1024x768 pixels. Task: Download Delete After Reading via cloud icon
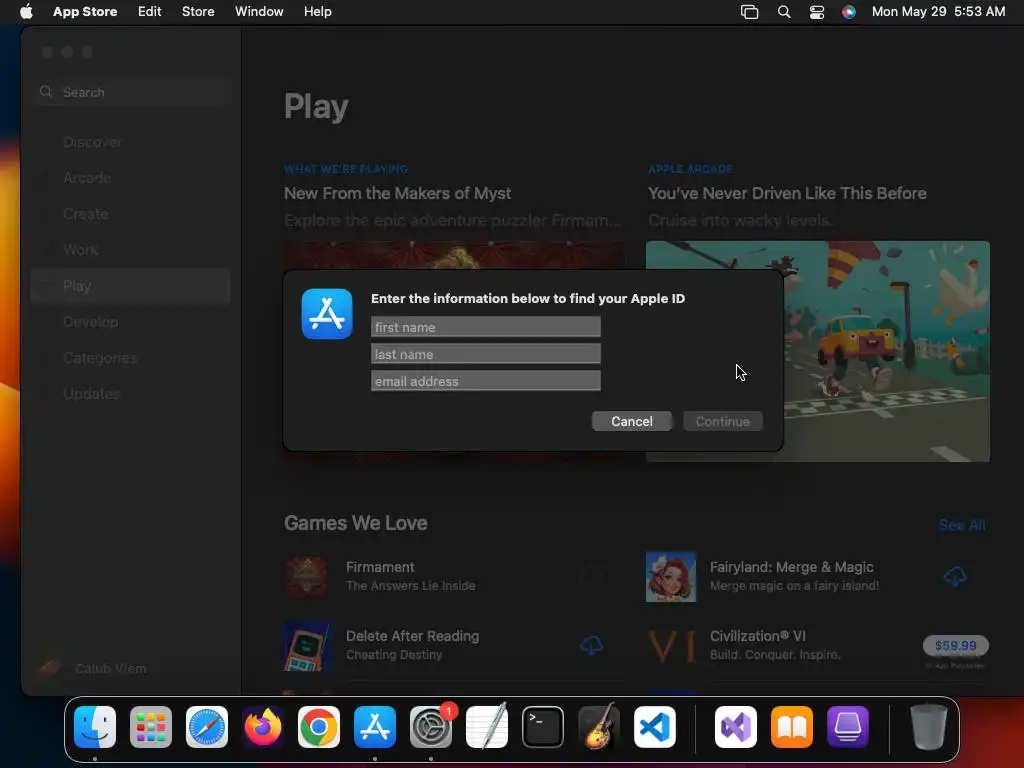pyautogui.click(x=591, y=646)
